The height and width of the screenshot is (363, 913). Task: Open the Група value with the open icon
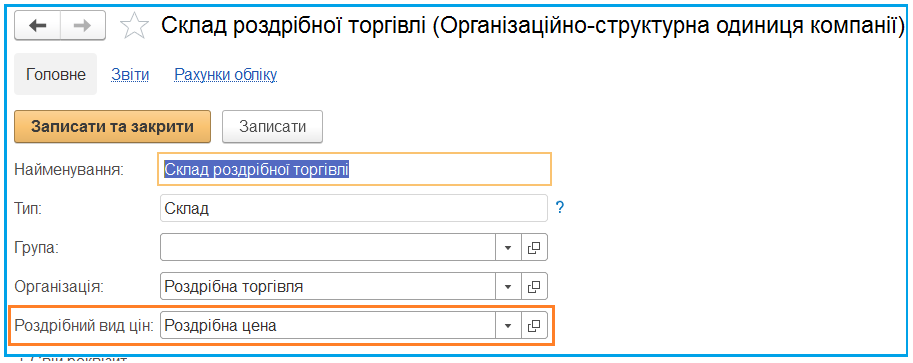pos(534,248)
